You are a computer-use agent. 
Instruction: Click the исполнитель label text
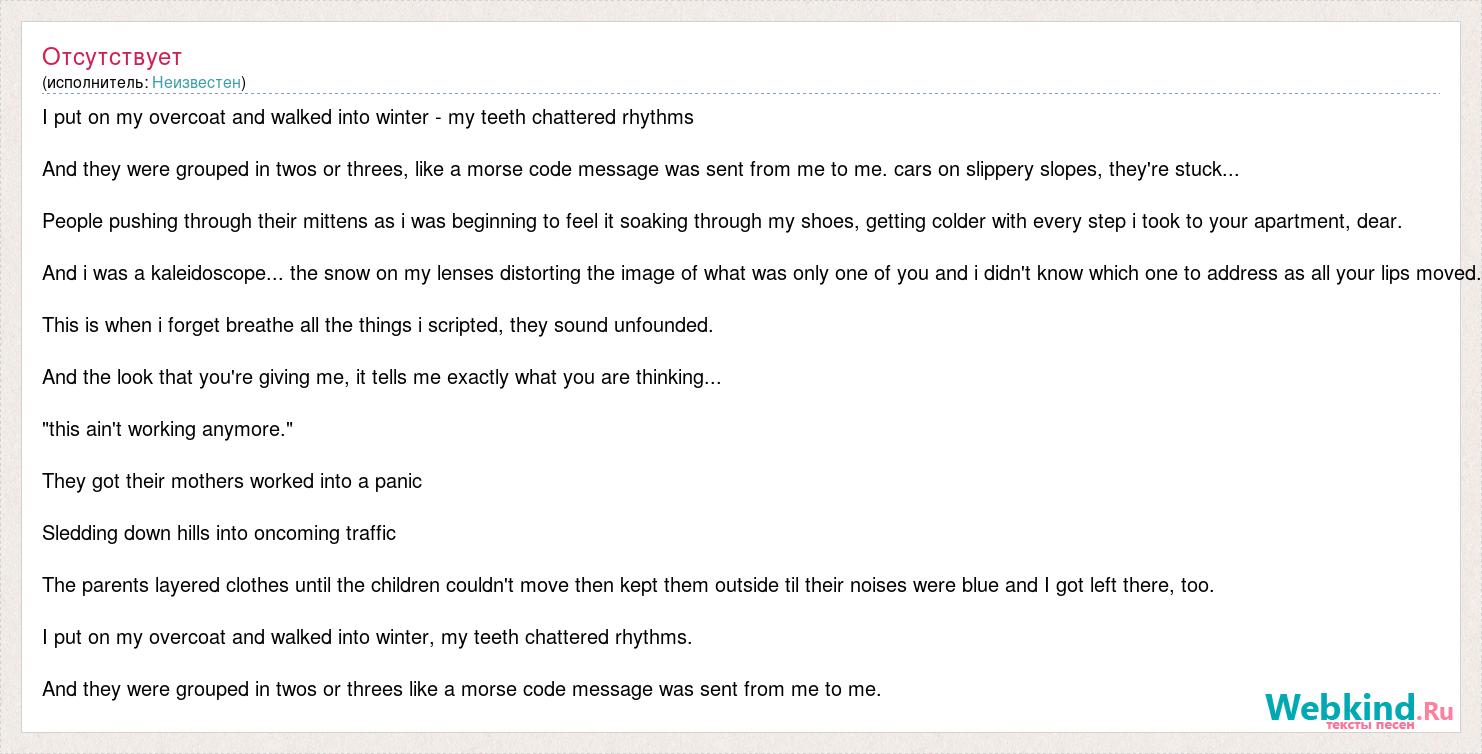95,82
